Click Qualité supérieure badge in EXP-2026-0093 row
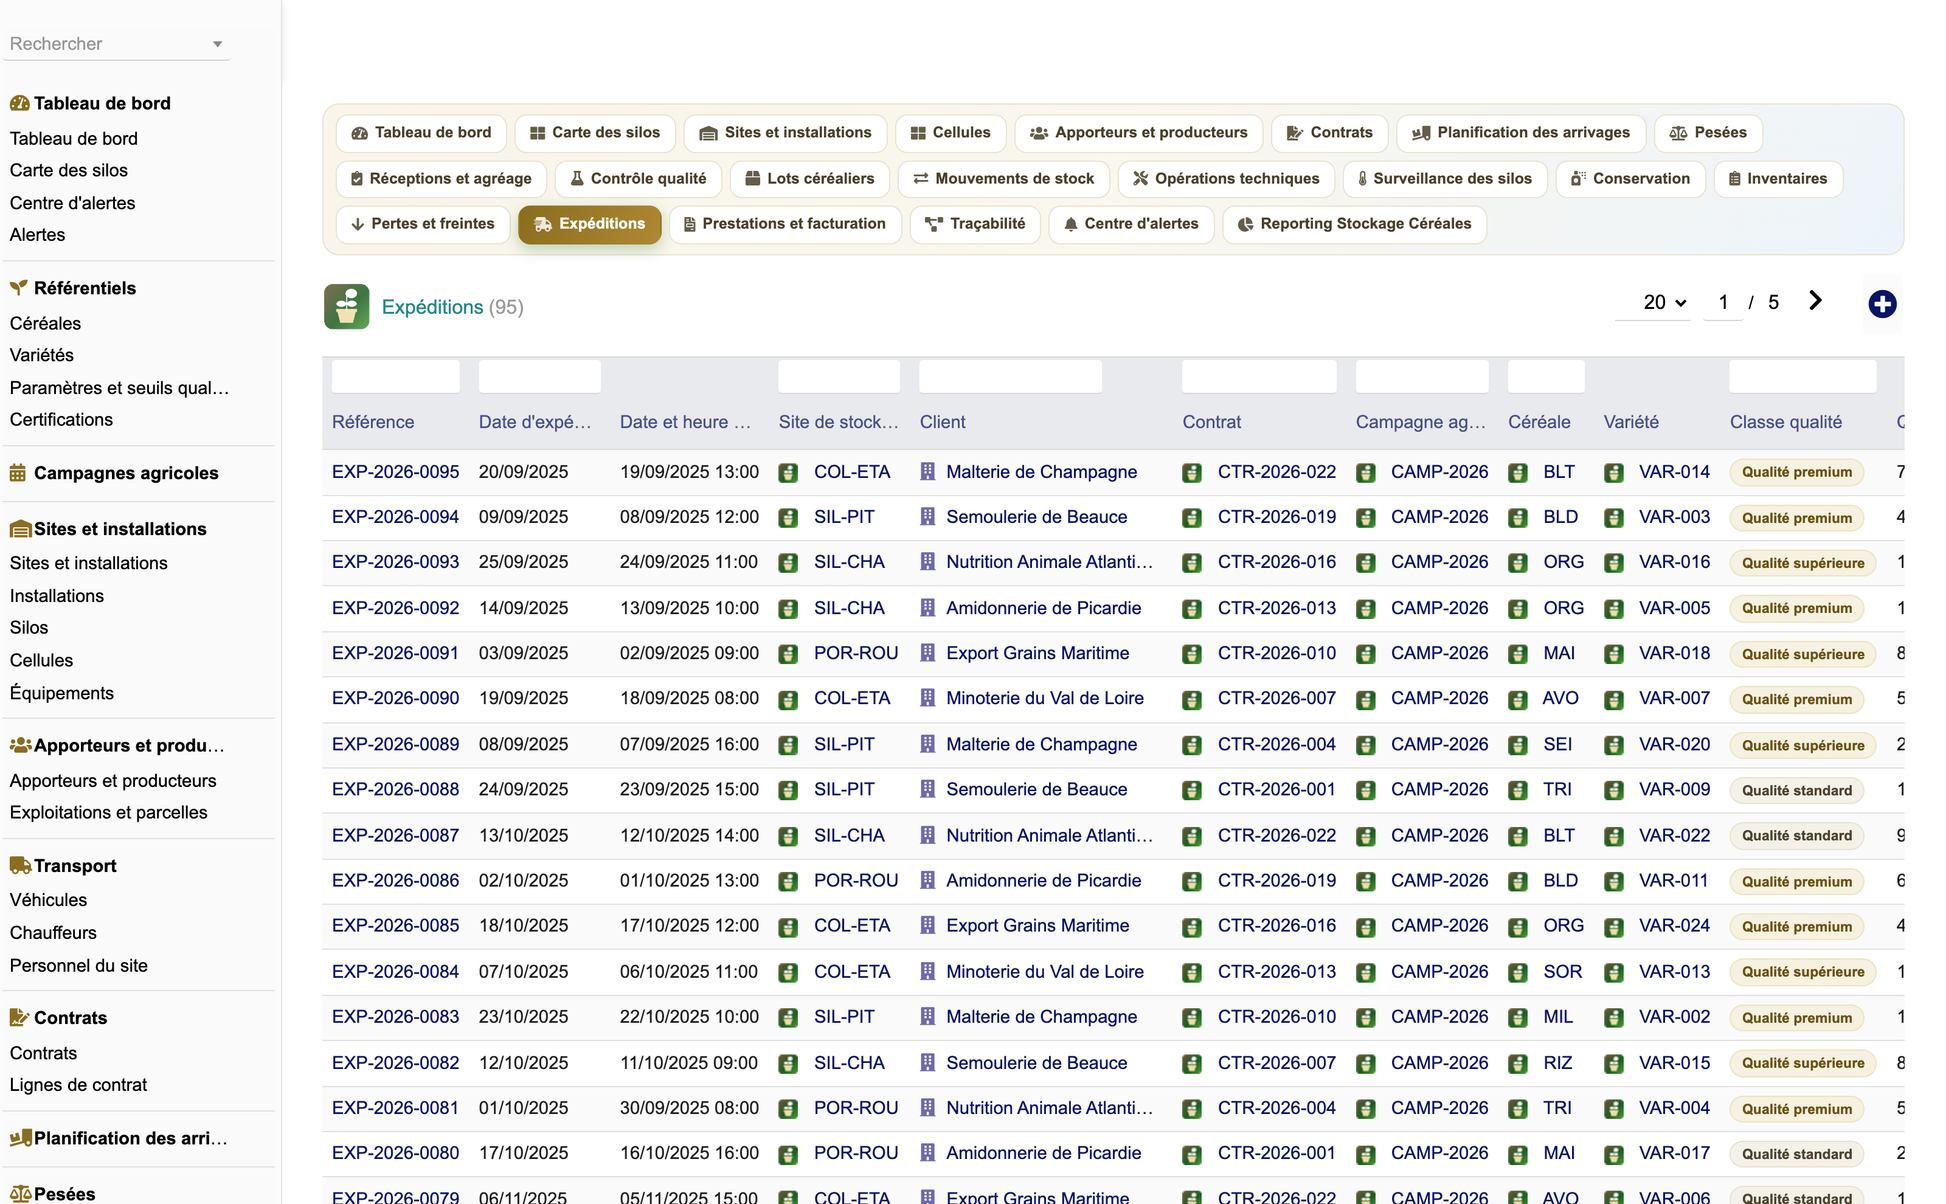The height and width of the screenshot is (1204, 1946). point(1802,563)
